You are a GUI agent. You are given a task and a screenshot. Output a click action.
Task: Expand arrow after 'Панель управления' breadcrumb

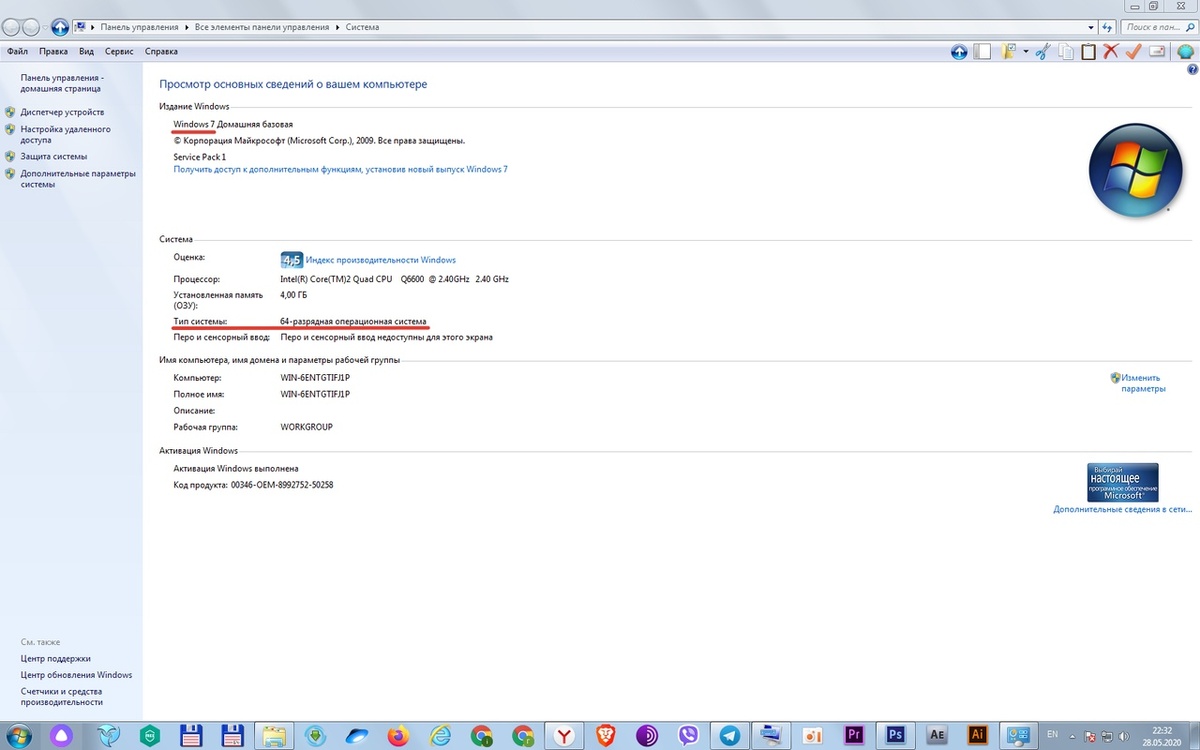click(185, 27)
